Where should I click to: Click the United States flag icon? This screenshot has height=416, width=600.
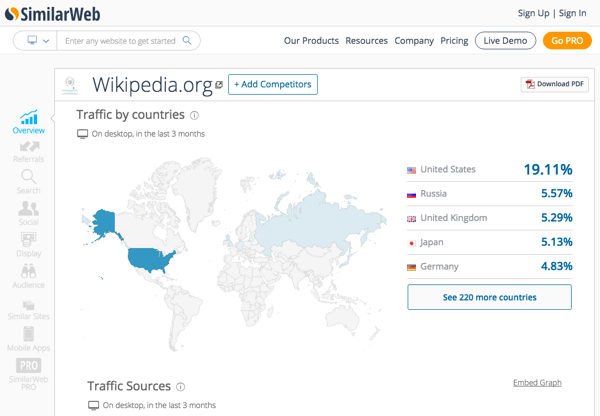tap(411, 170)
